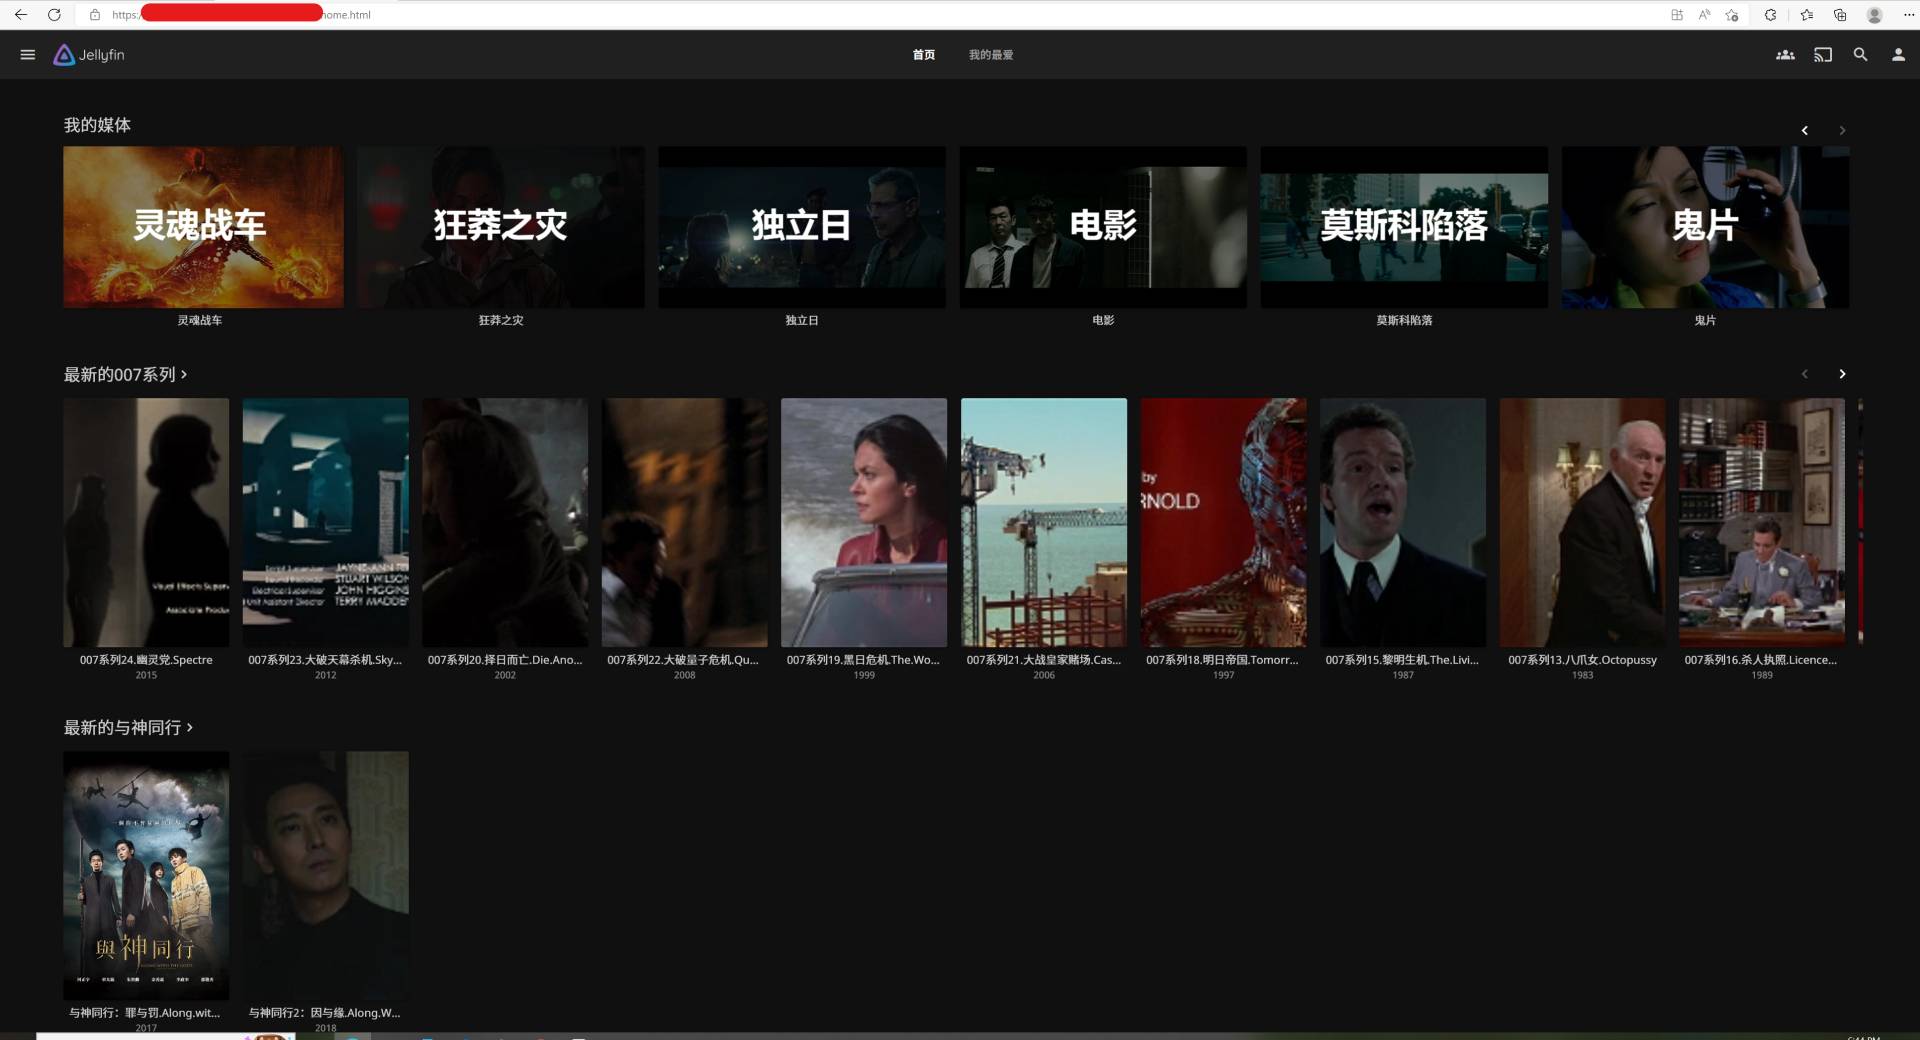Click title 007系列13.八爪女.Octopussy
1920x1040 pixels.
1582,660
